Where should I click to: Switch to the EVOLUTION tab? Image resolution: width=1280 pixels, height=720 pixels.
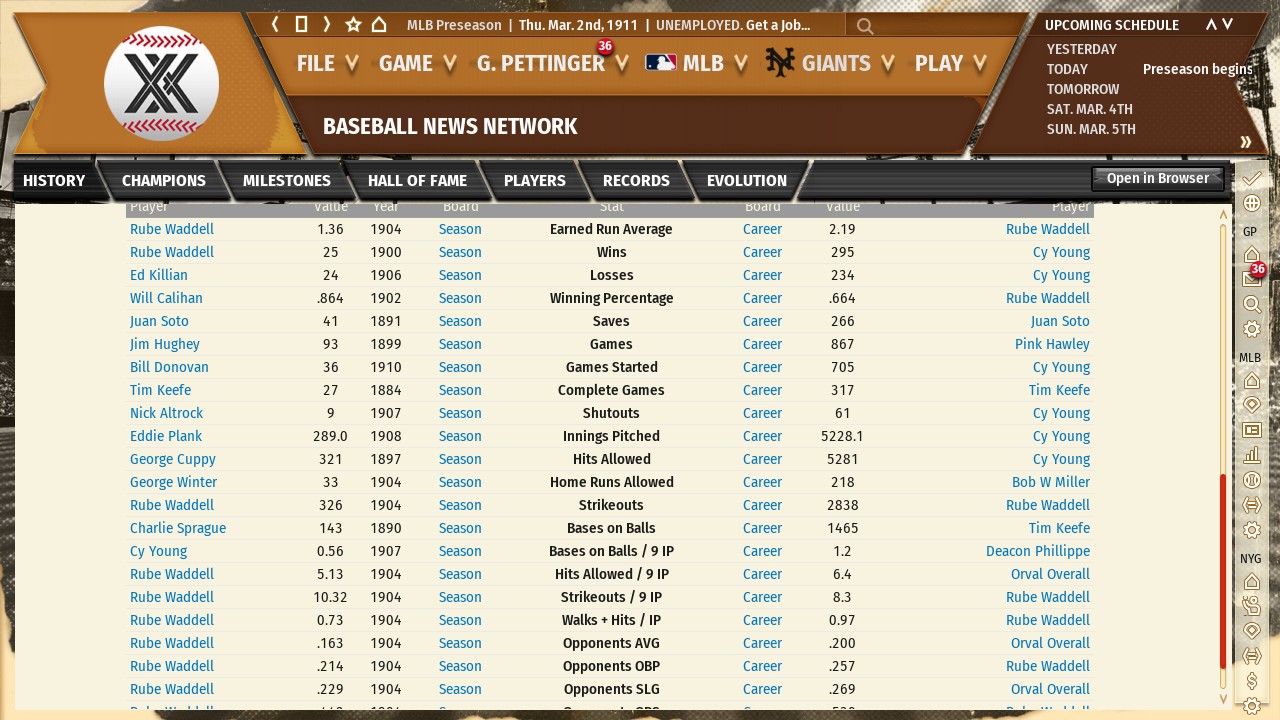(x=747, y=181)
